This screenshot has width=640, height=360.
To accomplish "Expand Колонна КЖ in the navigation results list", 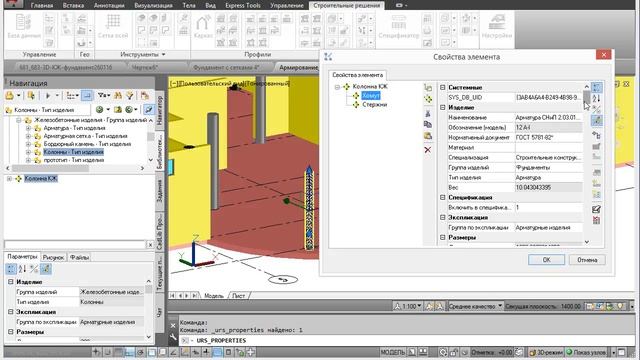I will pos(9,179).
